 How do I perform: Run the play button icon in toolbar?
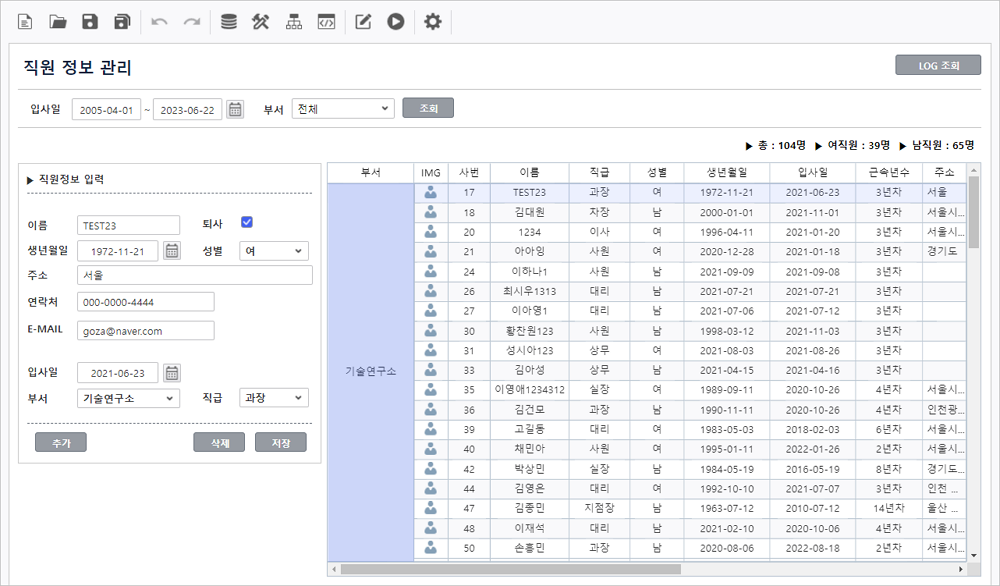tap(396, 22)
